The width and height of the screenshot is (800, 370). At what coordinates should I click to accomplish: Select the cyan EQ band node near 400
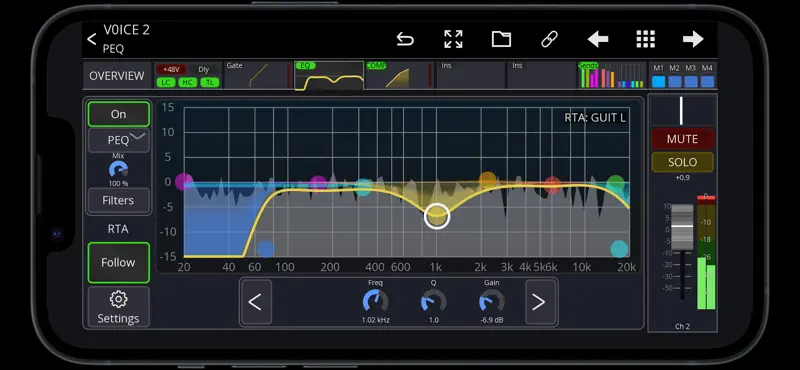[363, 187]
